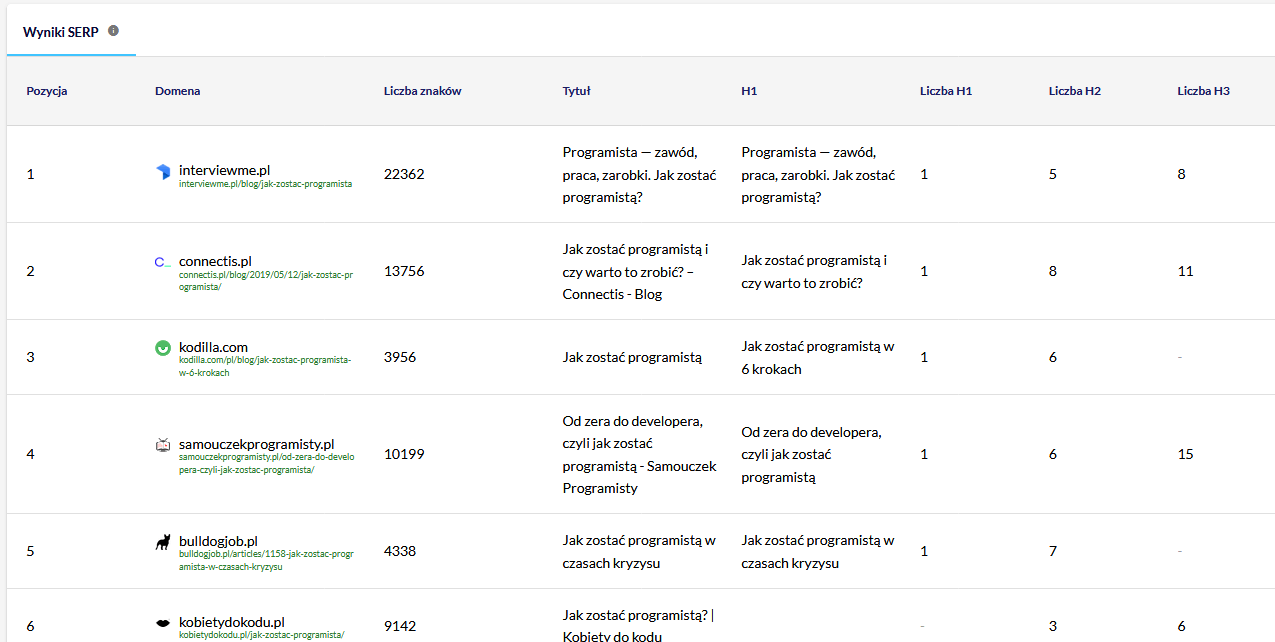Select the Wyniki SERP tab
This screenshot has height=642, width=1275.
[x=60, y=31]
